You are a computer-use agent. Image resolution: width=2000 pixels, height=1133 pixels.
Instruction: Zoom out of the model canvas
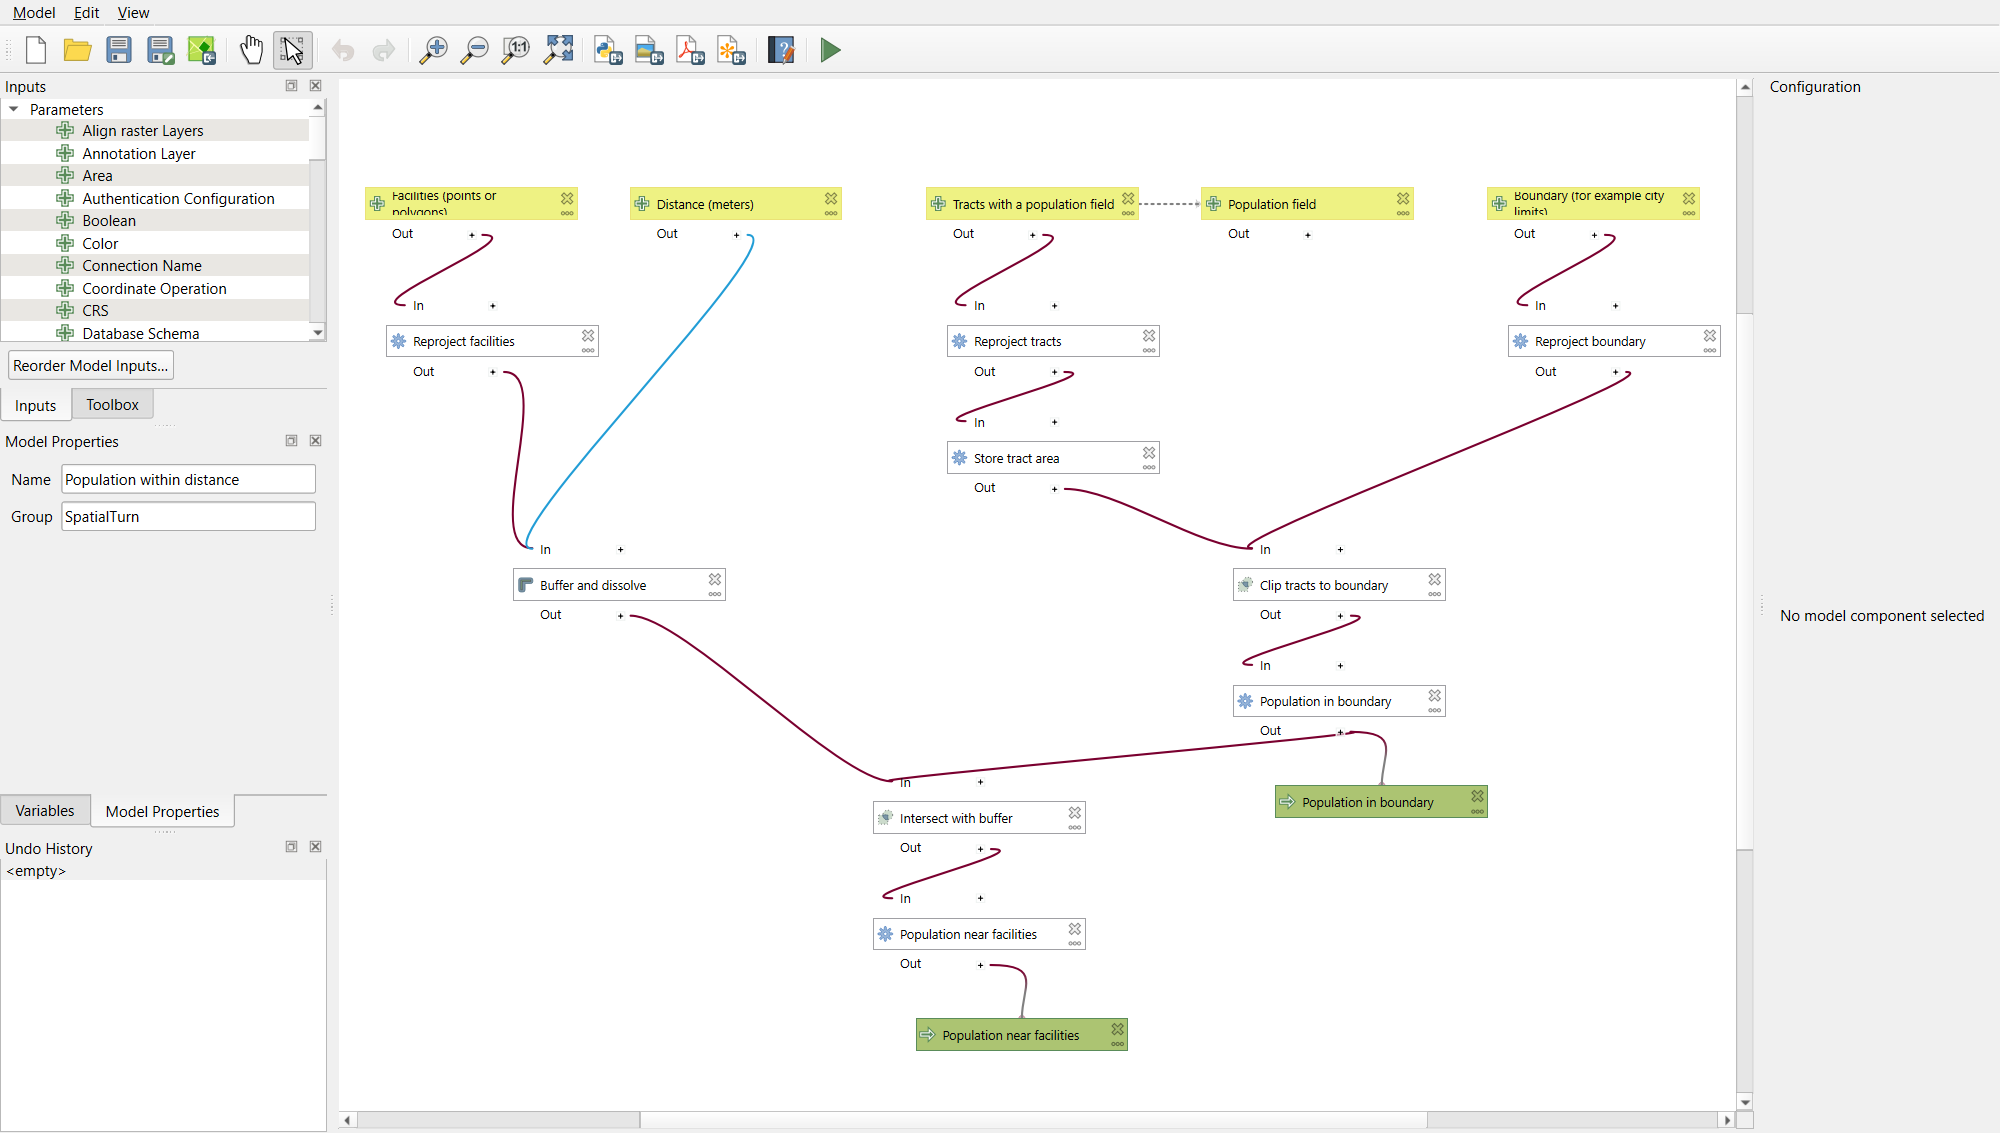tap(474, 50)
